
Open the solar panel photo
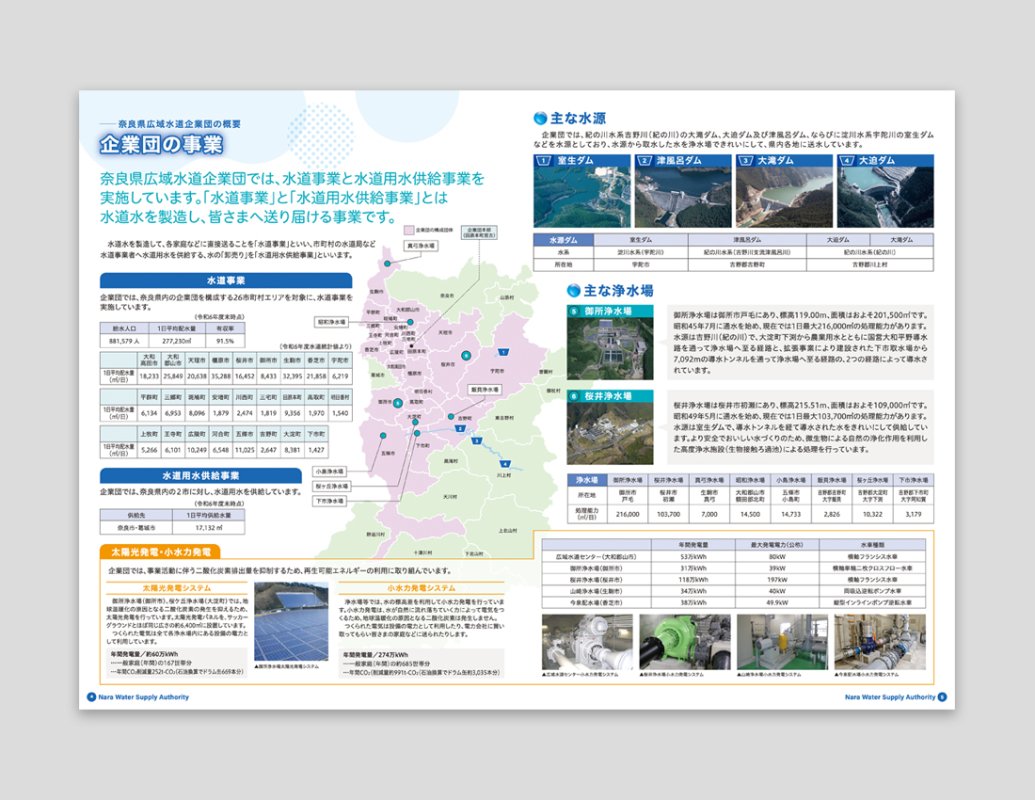coord(291,621)
